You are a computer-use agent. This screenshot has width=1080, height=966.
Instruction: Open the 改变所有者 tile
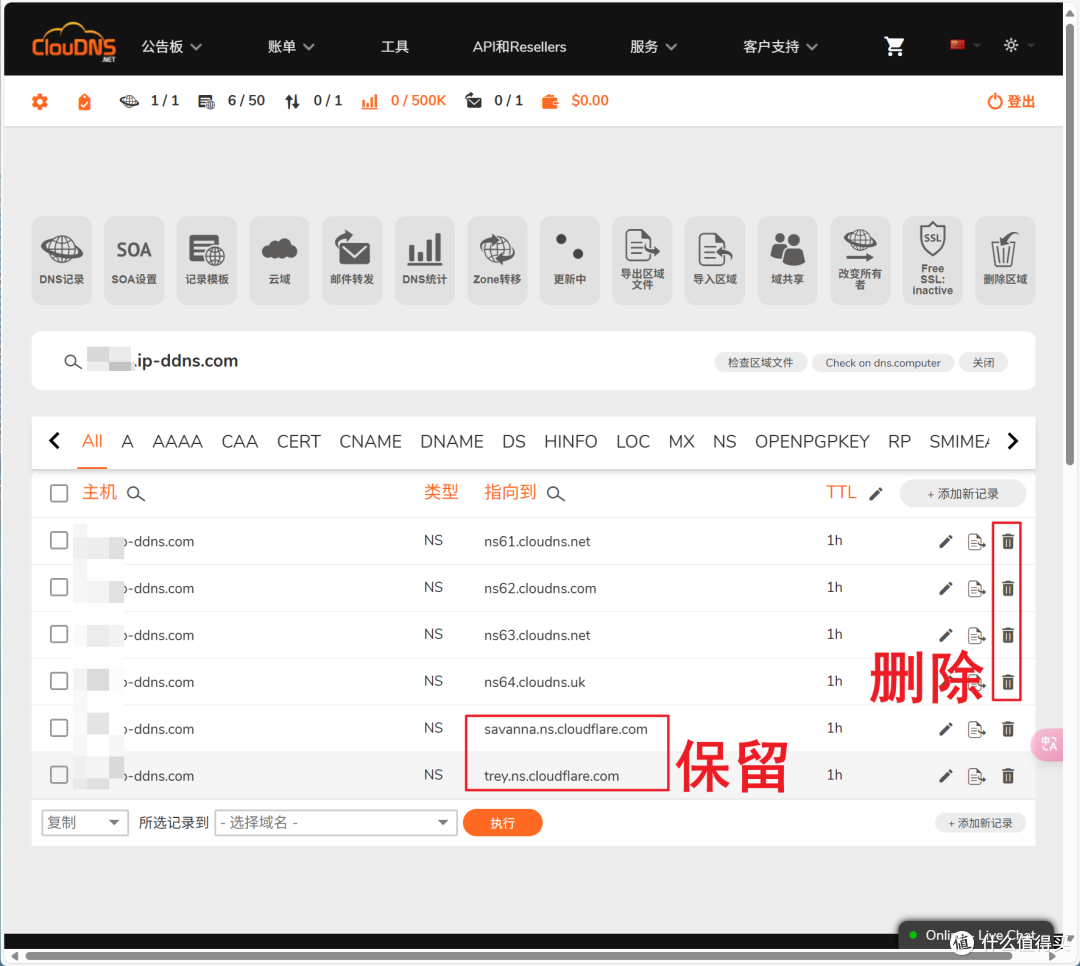tap(860, 260)
